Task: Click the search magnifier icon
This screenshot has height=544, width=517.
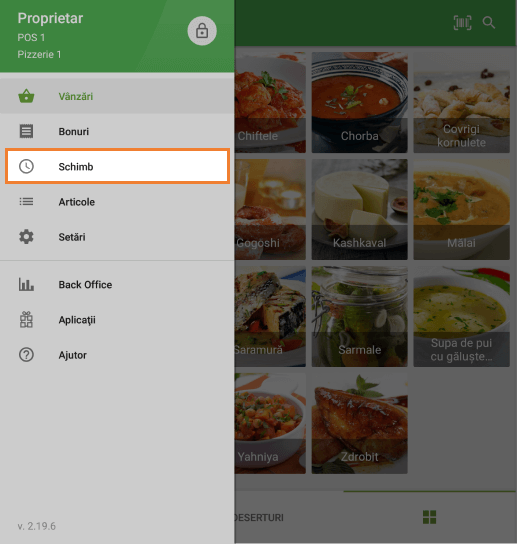Action: point(489,23)
